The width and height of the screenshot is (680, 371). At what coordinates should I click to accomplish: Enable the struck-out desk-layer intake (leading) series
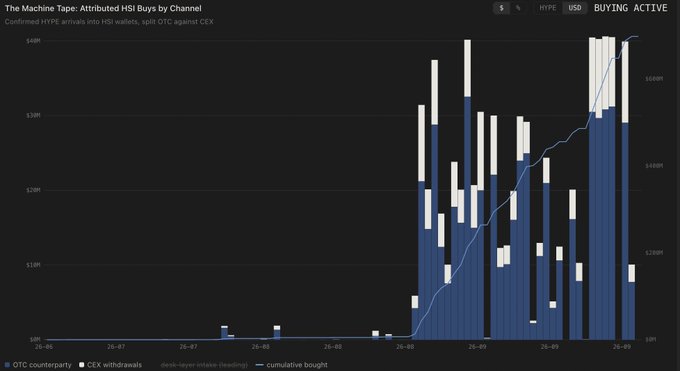coord(204,365)
